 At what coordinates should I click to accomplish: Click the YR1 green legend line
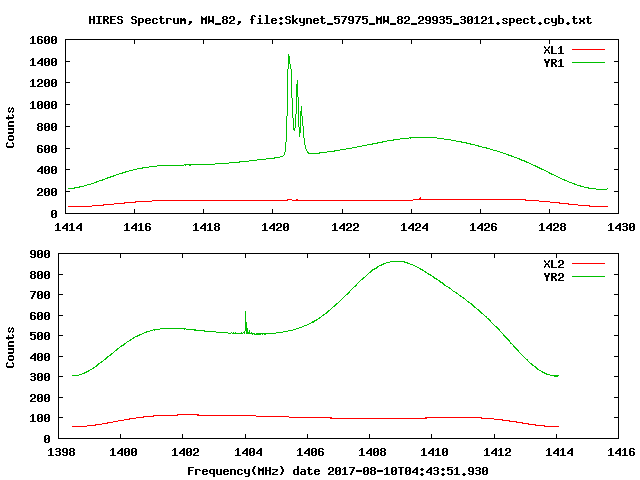coord(588,63)
